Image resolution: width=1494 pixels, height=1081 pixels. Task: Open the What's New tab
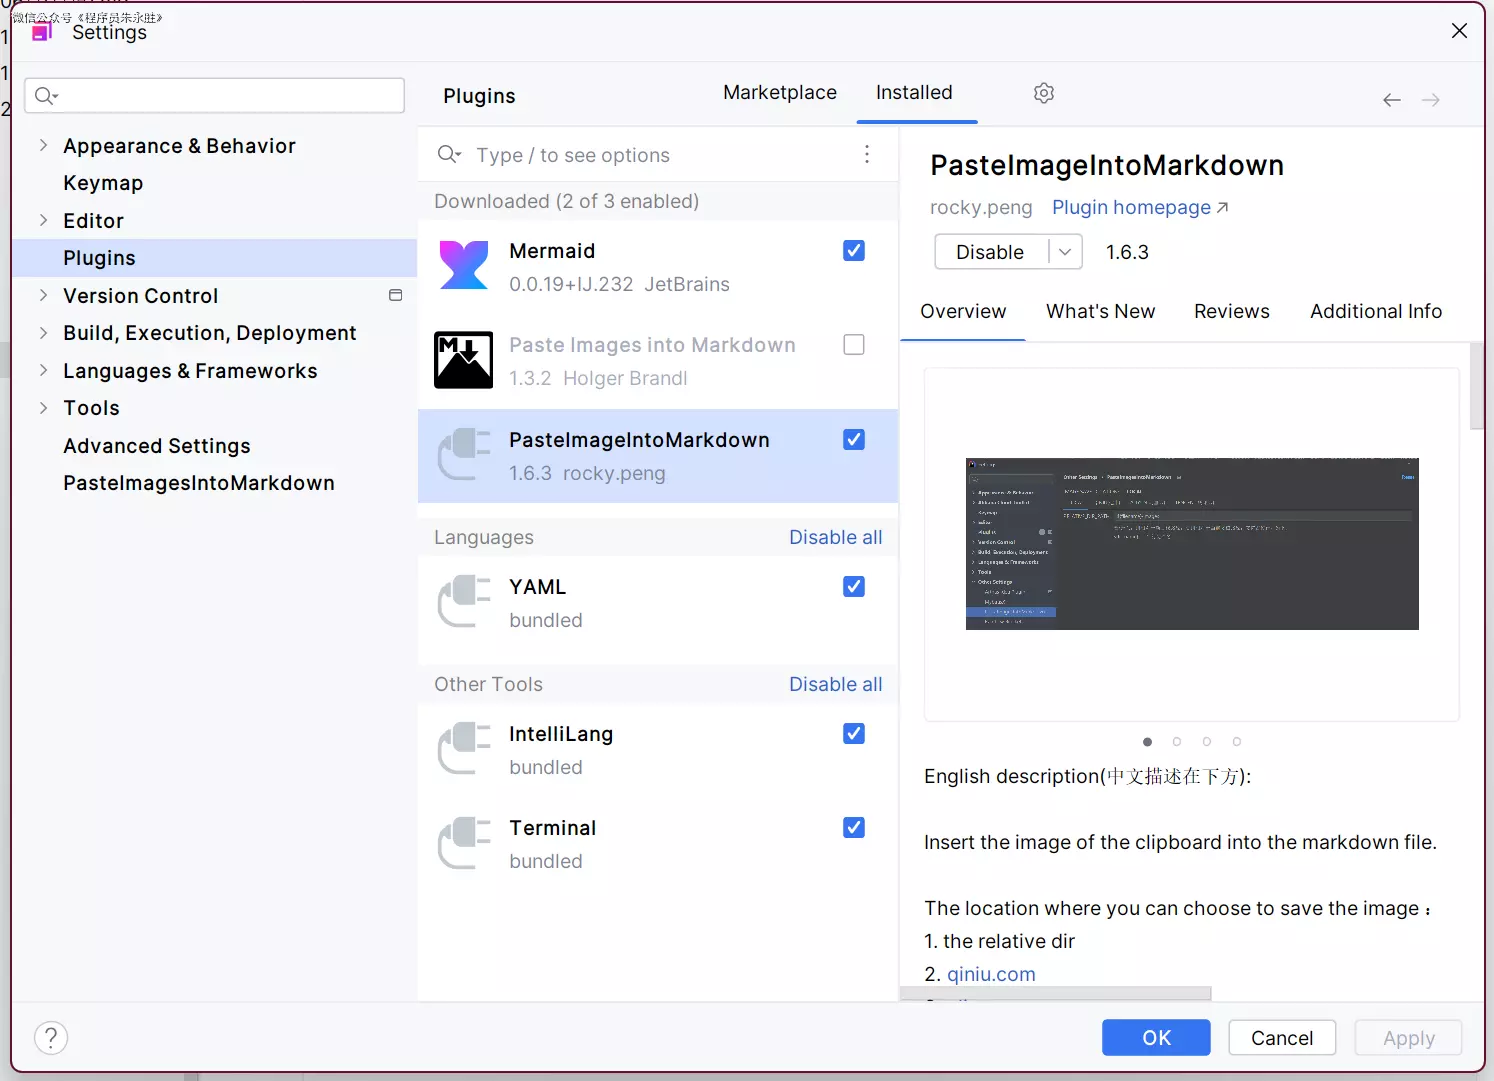tap(1100, 311)
